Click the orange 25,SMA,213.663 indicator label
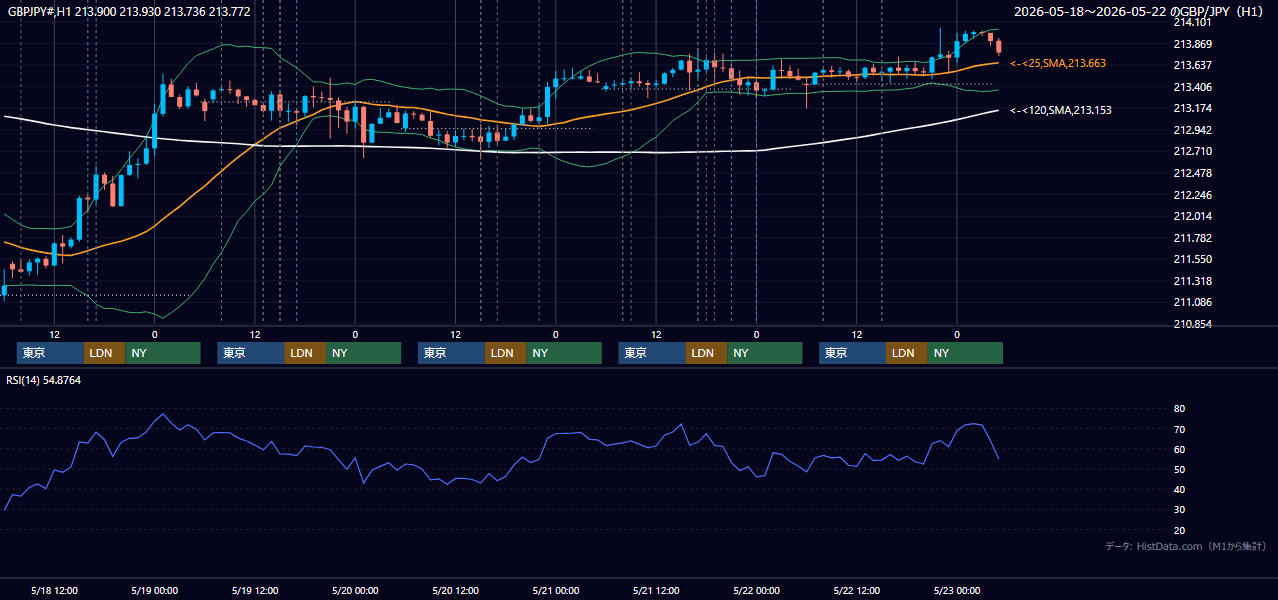Viewport: 1278px width, 600px height. (1058, 63)
